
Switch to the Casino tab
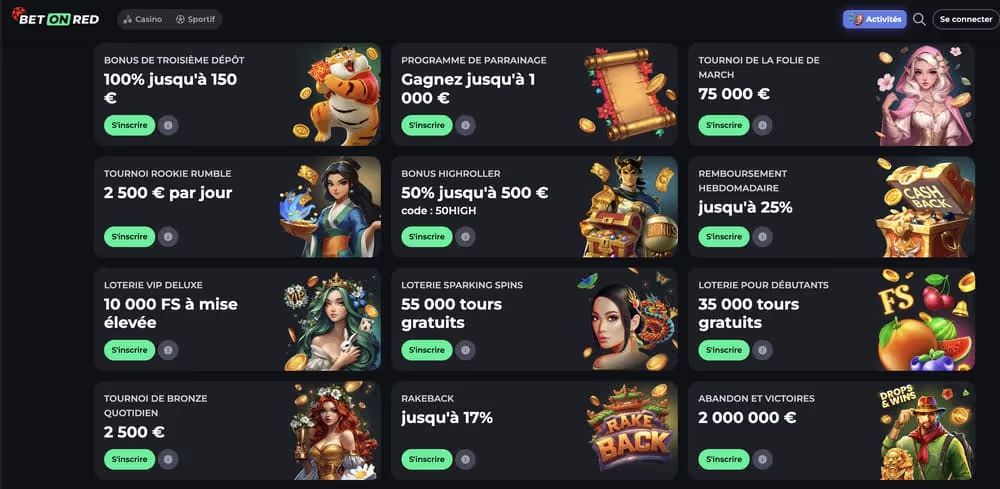[143, 19]
